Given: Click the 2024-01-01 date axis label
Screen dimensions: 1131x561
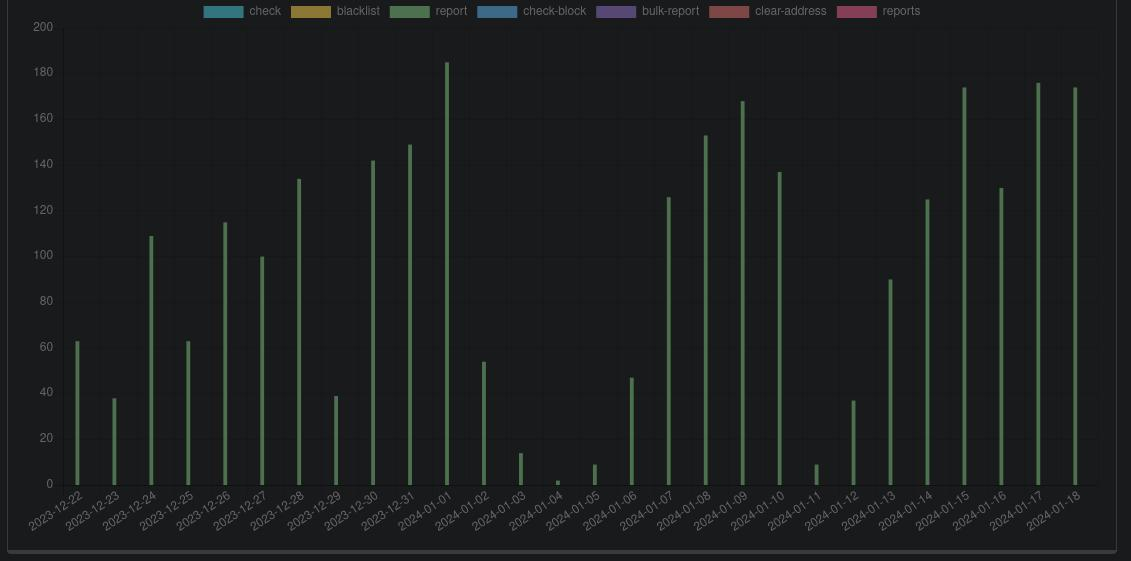Looking at the screenshot, I should [425, 511].
